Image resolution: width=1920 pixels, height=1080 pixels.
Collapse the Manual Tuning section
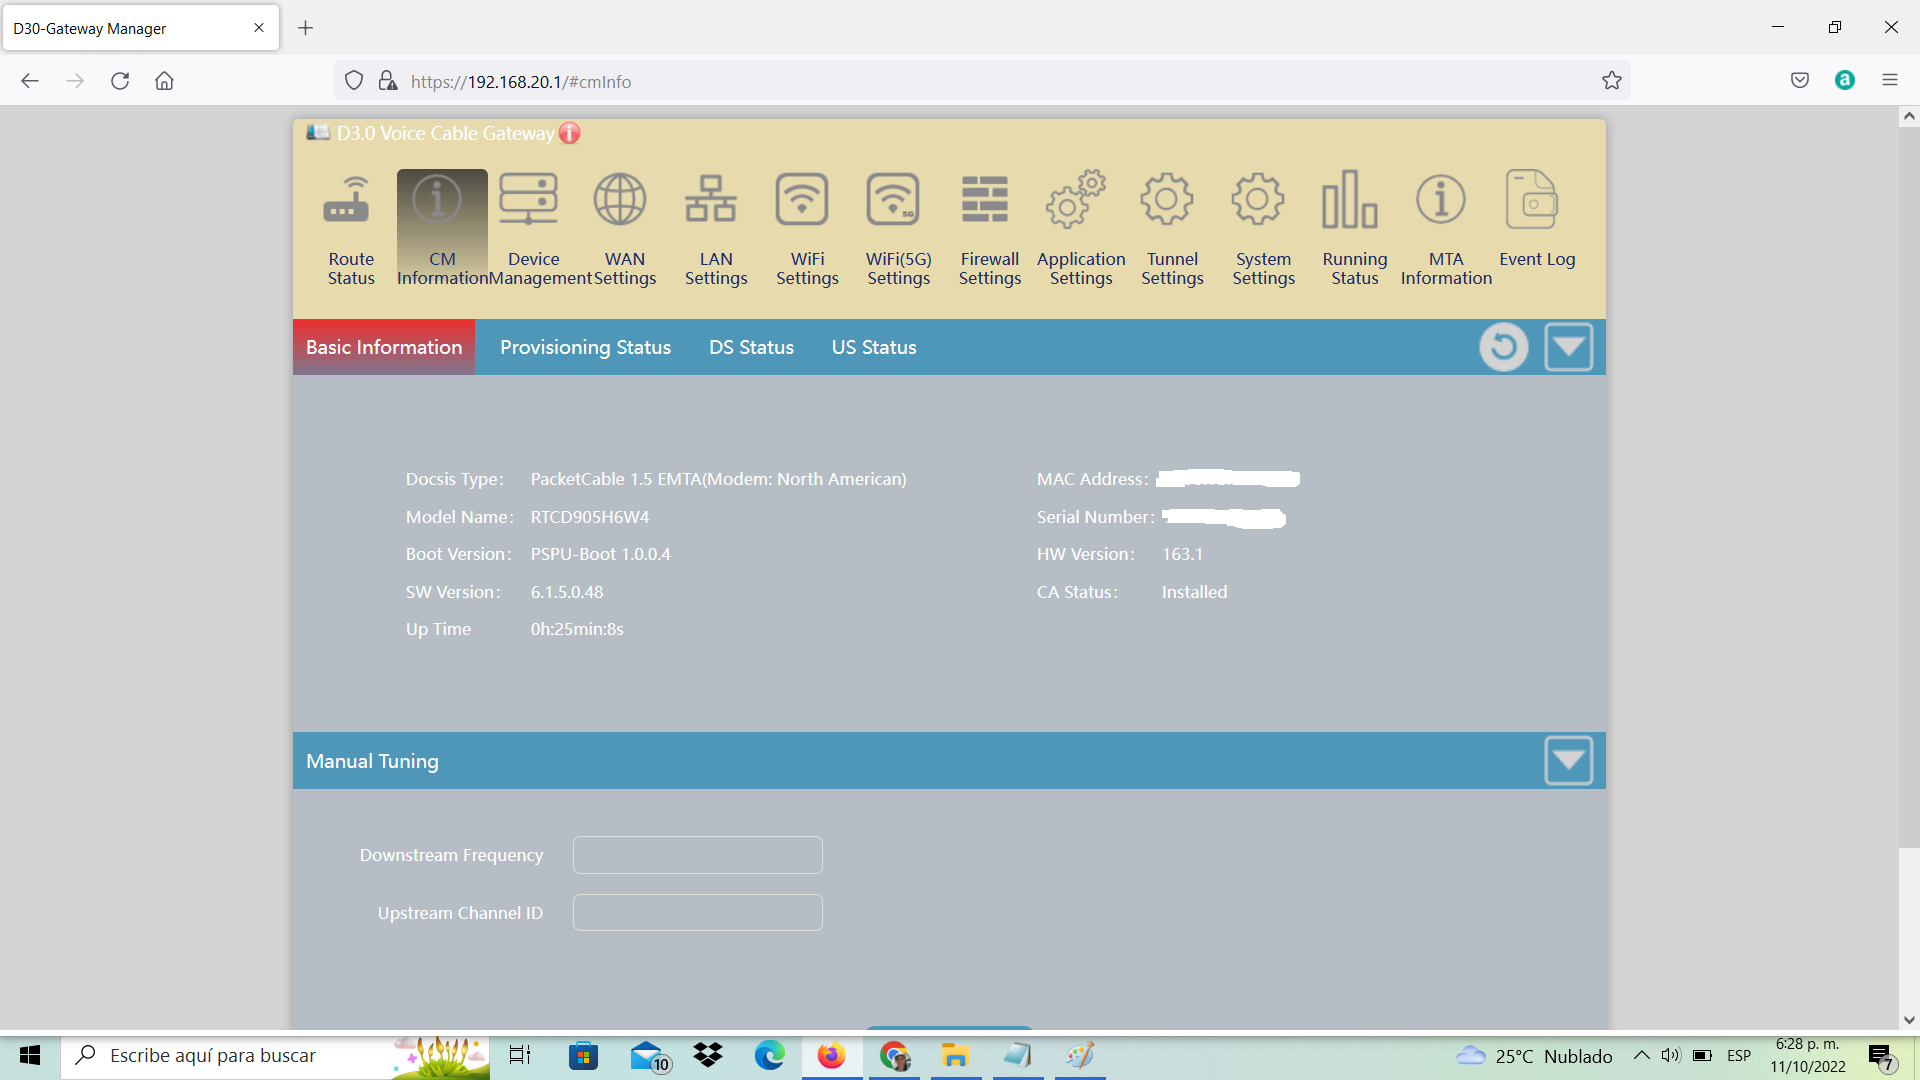point(1568,760)
